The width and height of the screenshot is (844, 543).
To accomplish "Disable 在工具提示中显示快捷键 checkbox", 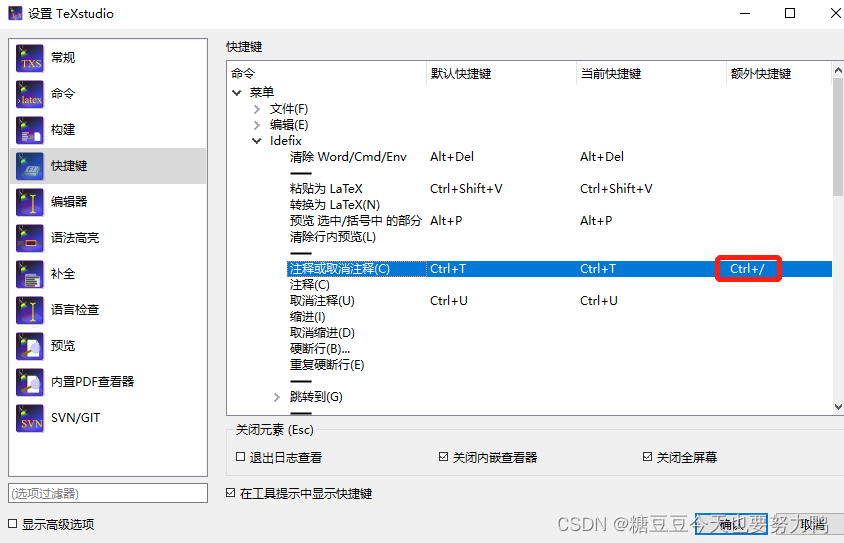I will click(x=230, y=493).
